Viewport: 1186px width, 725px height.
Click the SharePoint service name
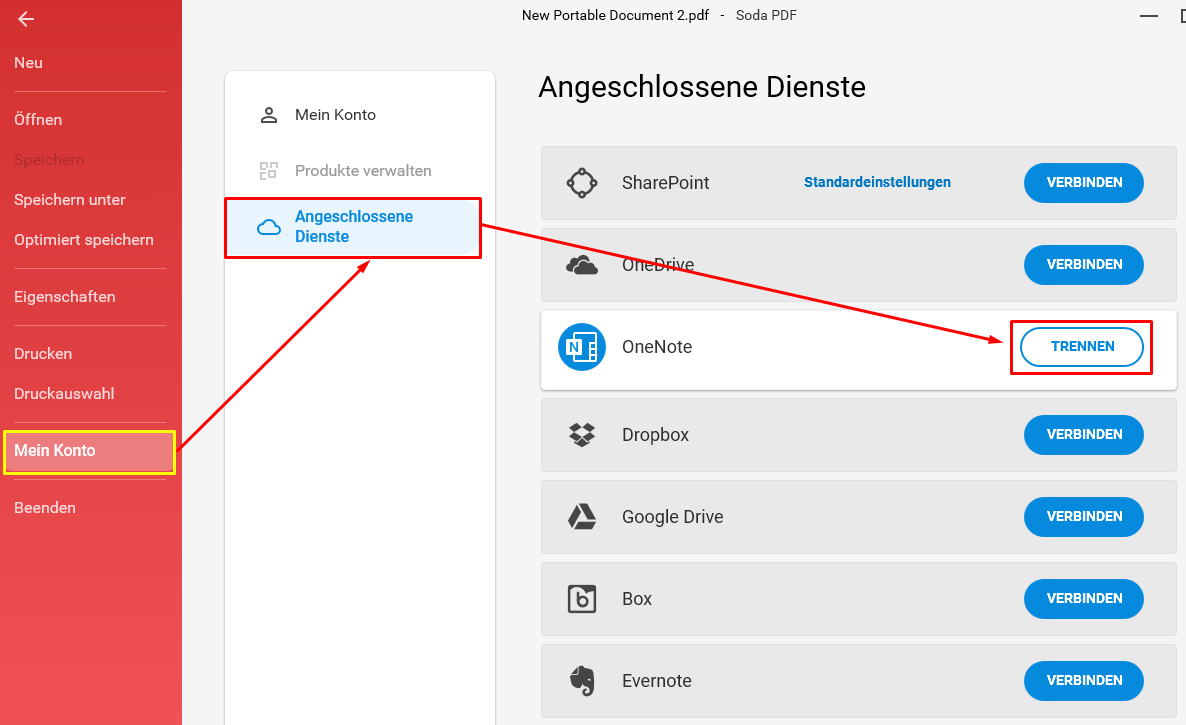point(666,183)
